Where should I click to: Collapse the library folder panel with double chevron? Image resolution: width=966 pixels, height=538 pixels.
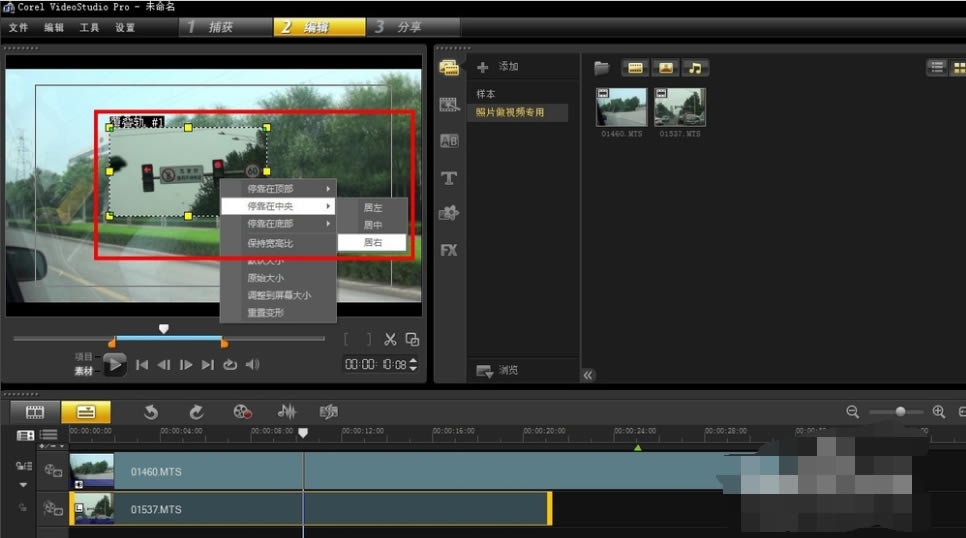pos(588,375)
